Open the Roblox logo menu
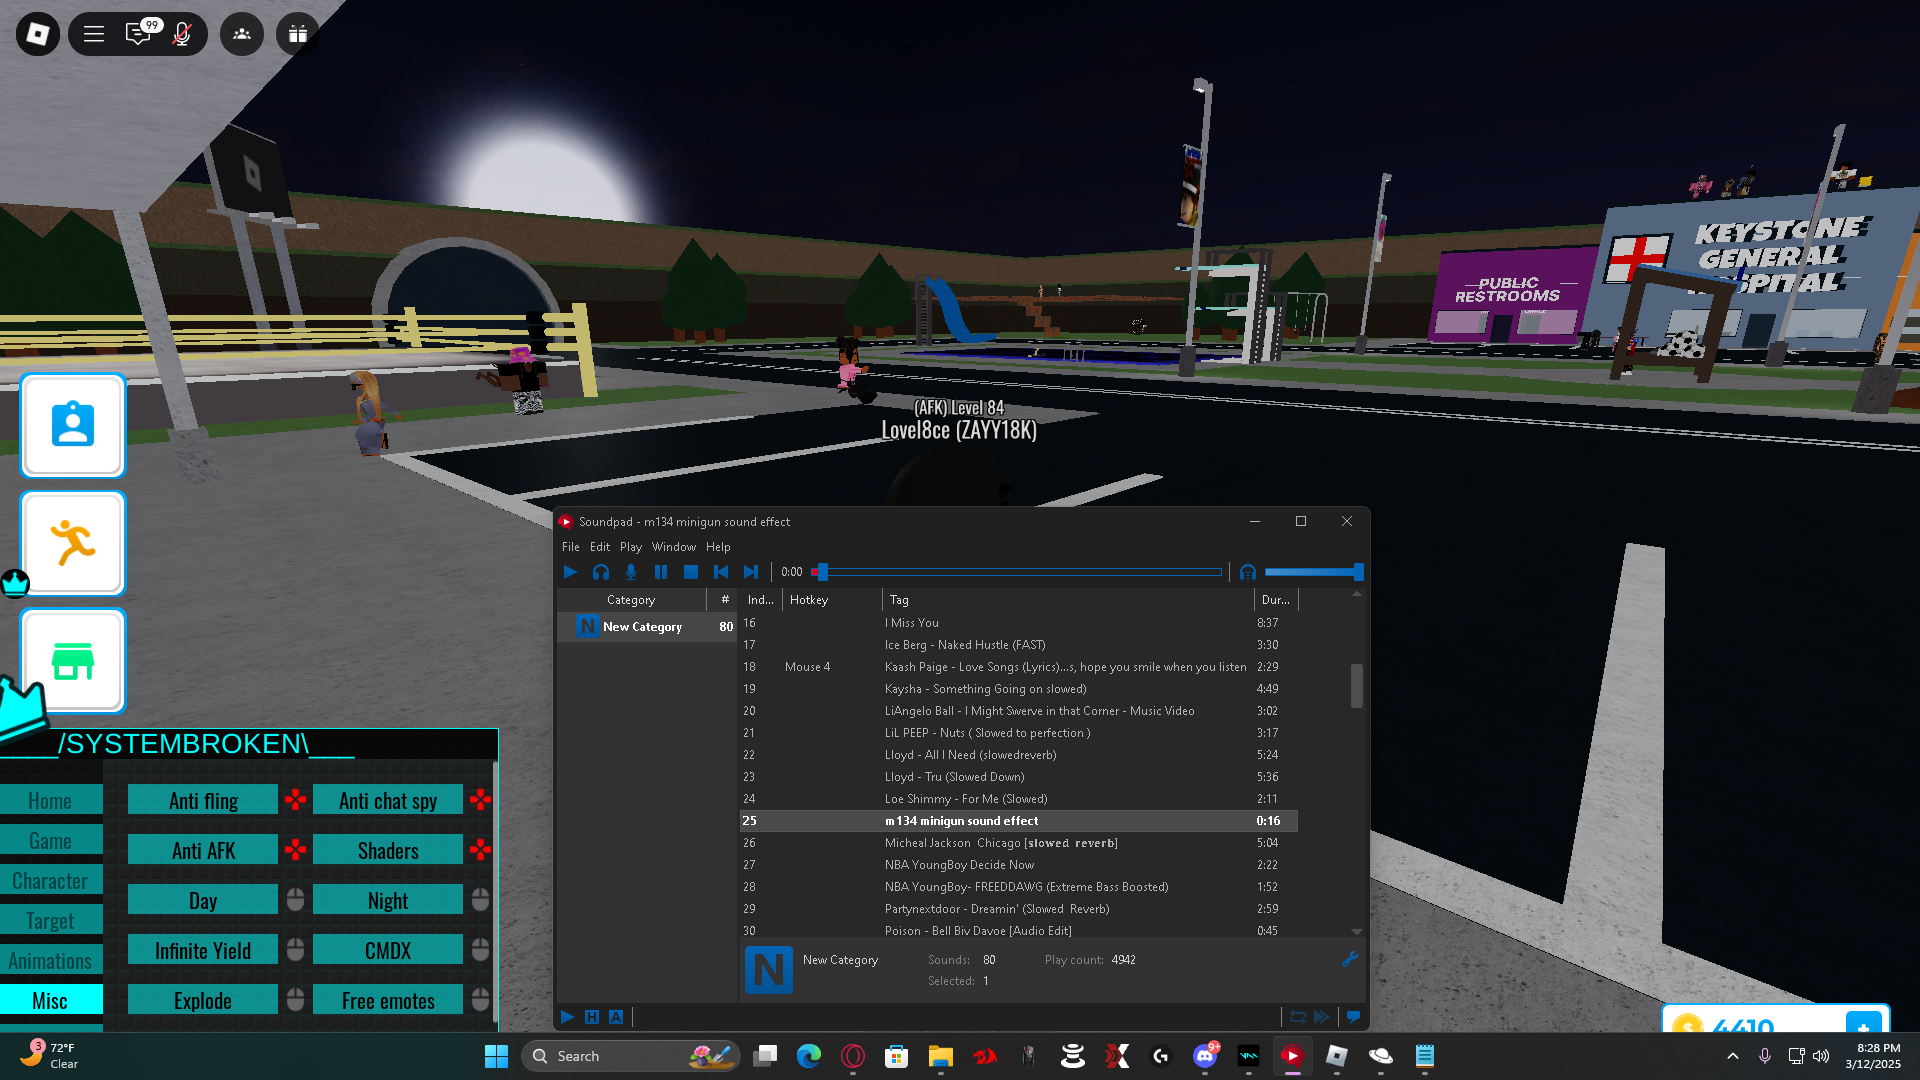Viewport: 1920px width, 1080px height. click(38, 34)
